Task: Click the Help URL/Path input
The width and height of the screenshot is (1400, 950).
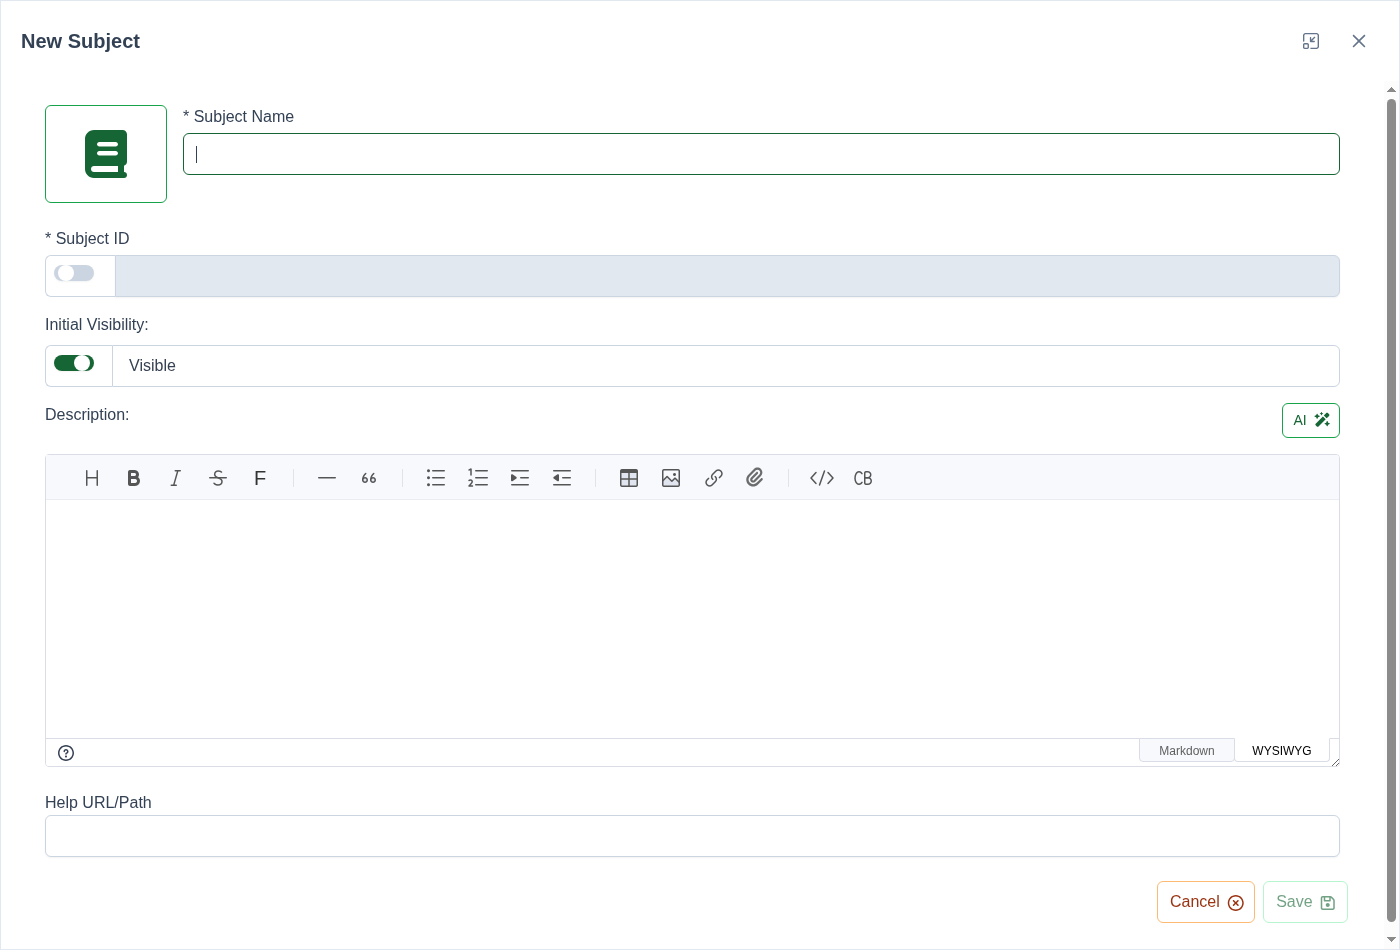Action: (x=692, y=836)
